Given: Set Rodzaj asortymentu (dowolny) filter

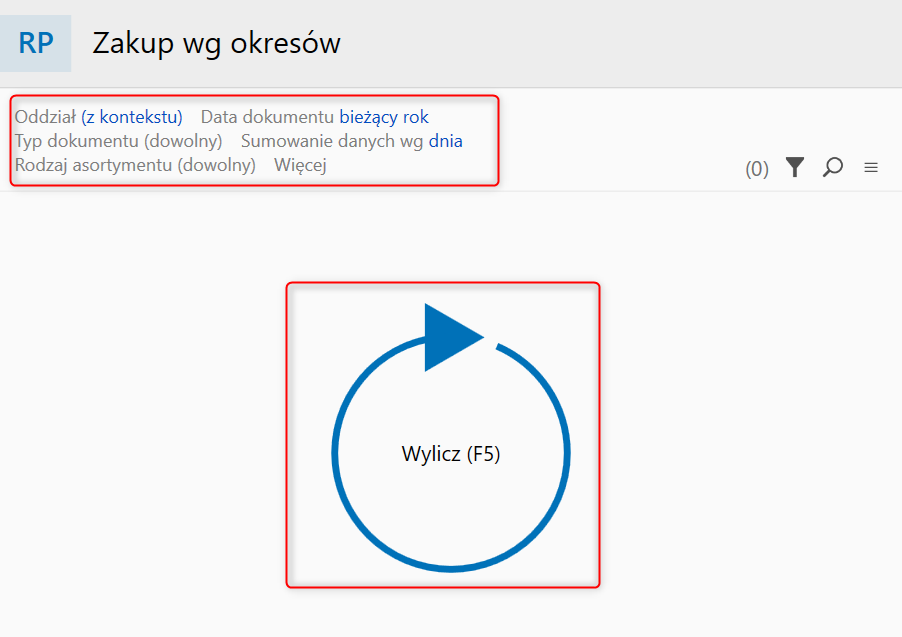Looking at the screenshot, I should pyautogui.click(x=135, y=165).
